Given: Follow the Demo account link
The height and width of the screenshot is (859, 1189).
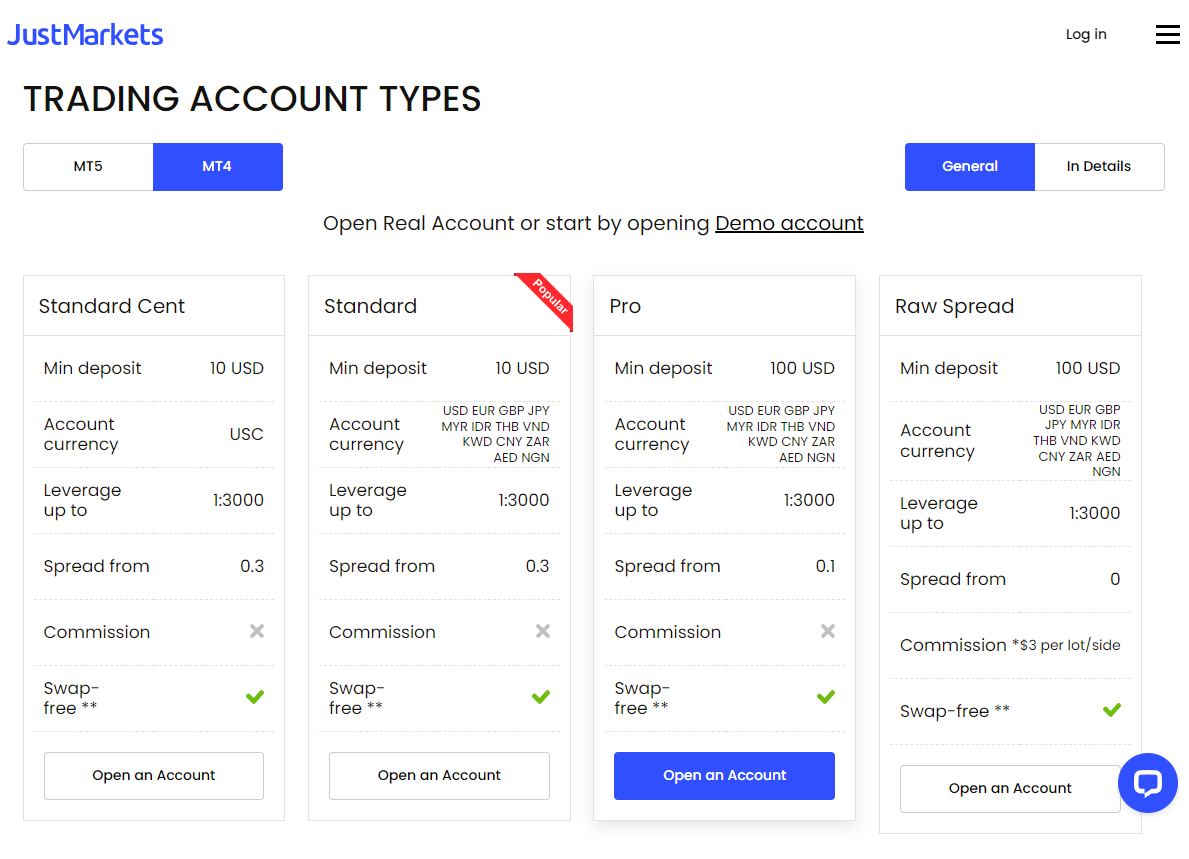Looking at the screenshot, I should (789, 223).
